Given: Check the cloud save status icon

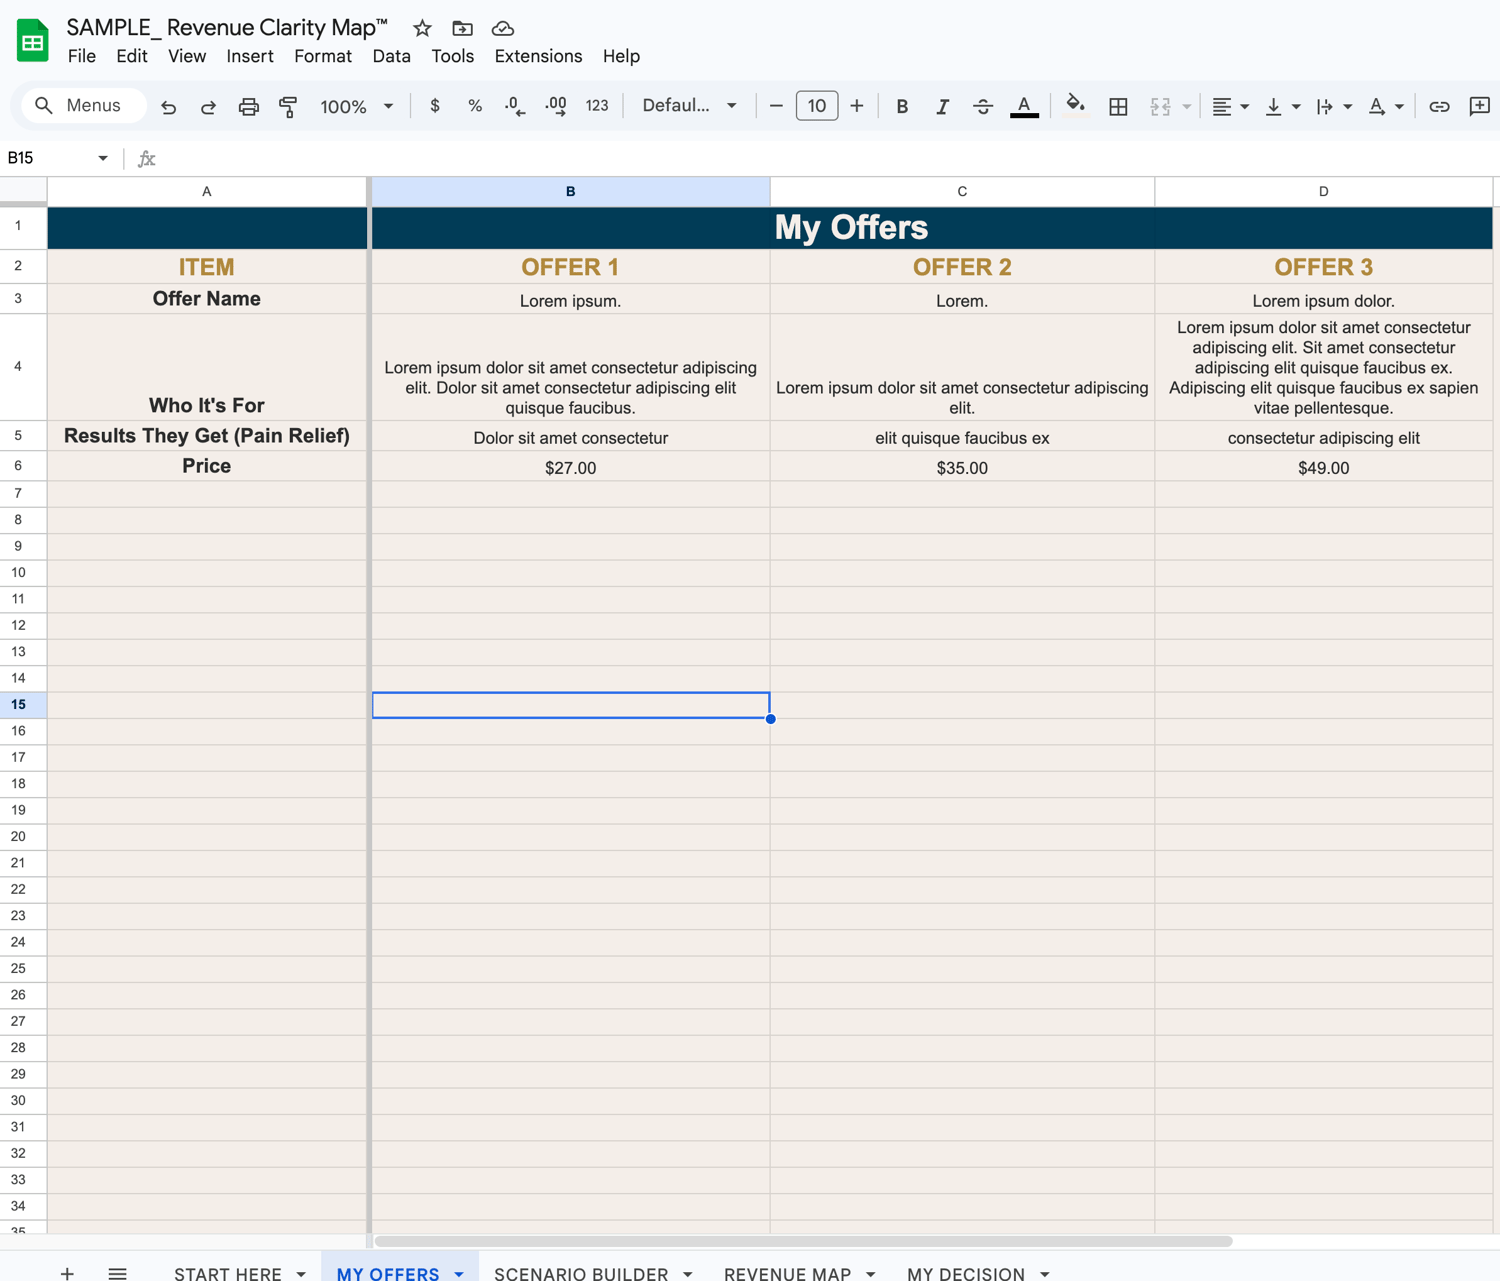Looking at the screenshot, I should tap(503, 28).
